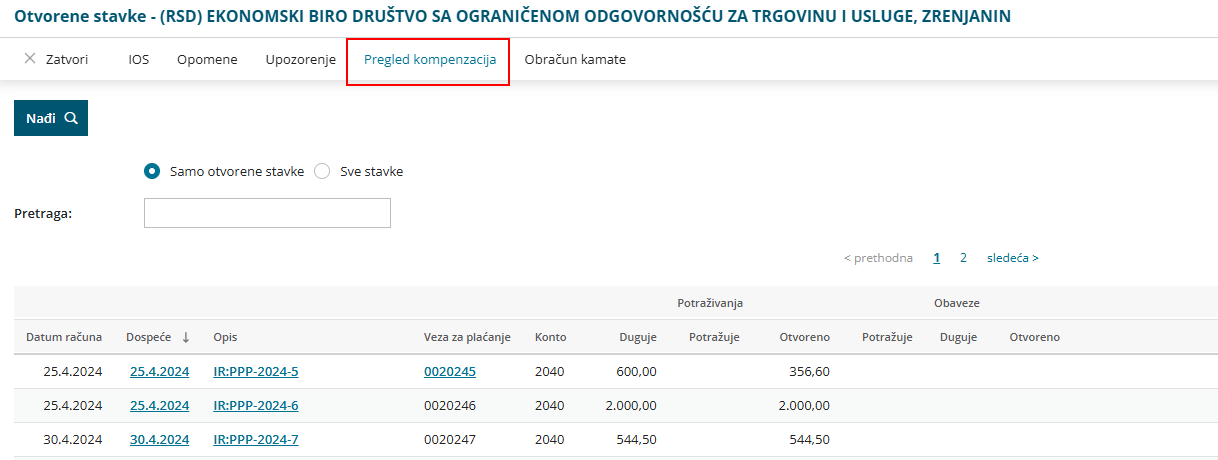The height and width of the screenshot is (460, 1218).
Task: Click payment reference 0020247 cell
Action: (x=450, y=440)
